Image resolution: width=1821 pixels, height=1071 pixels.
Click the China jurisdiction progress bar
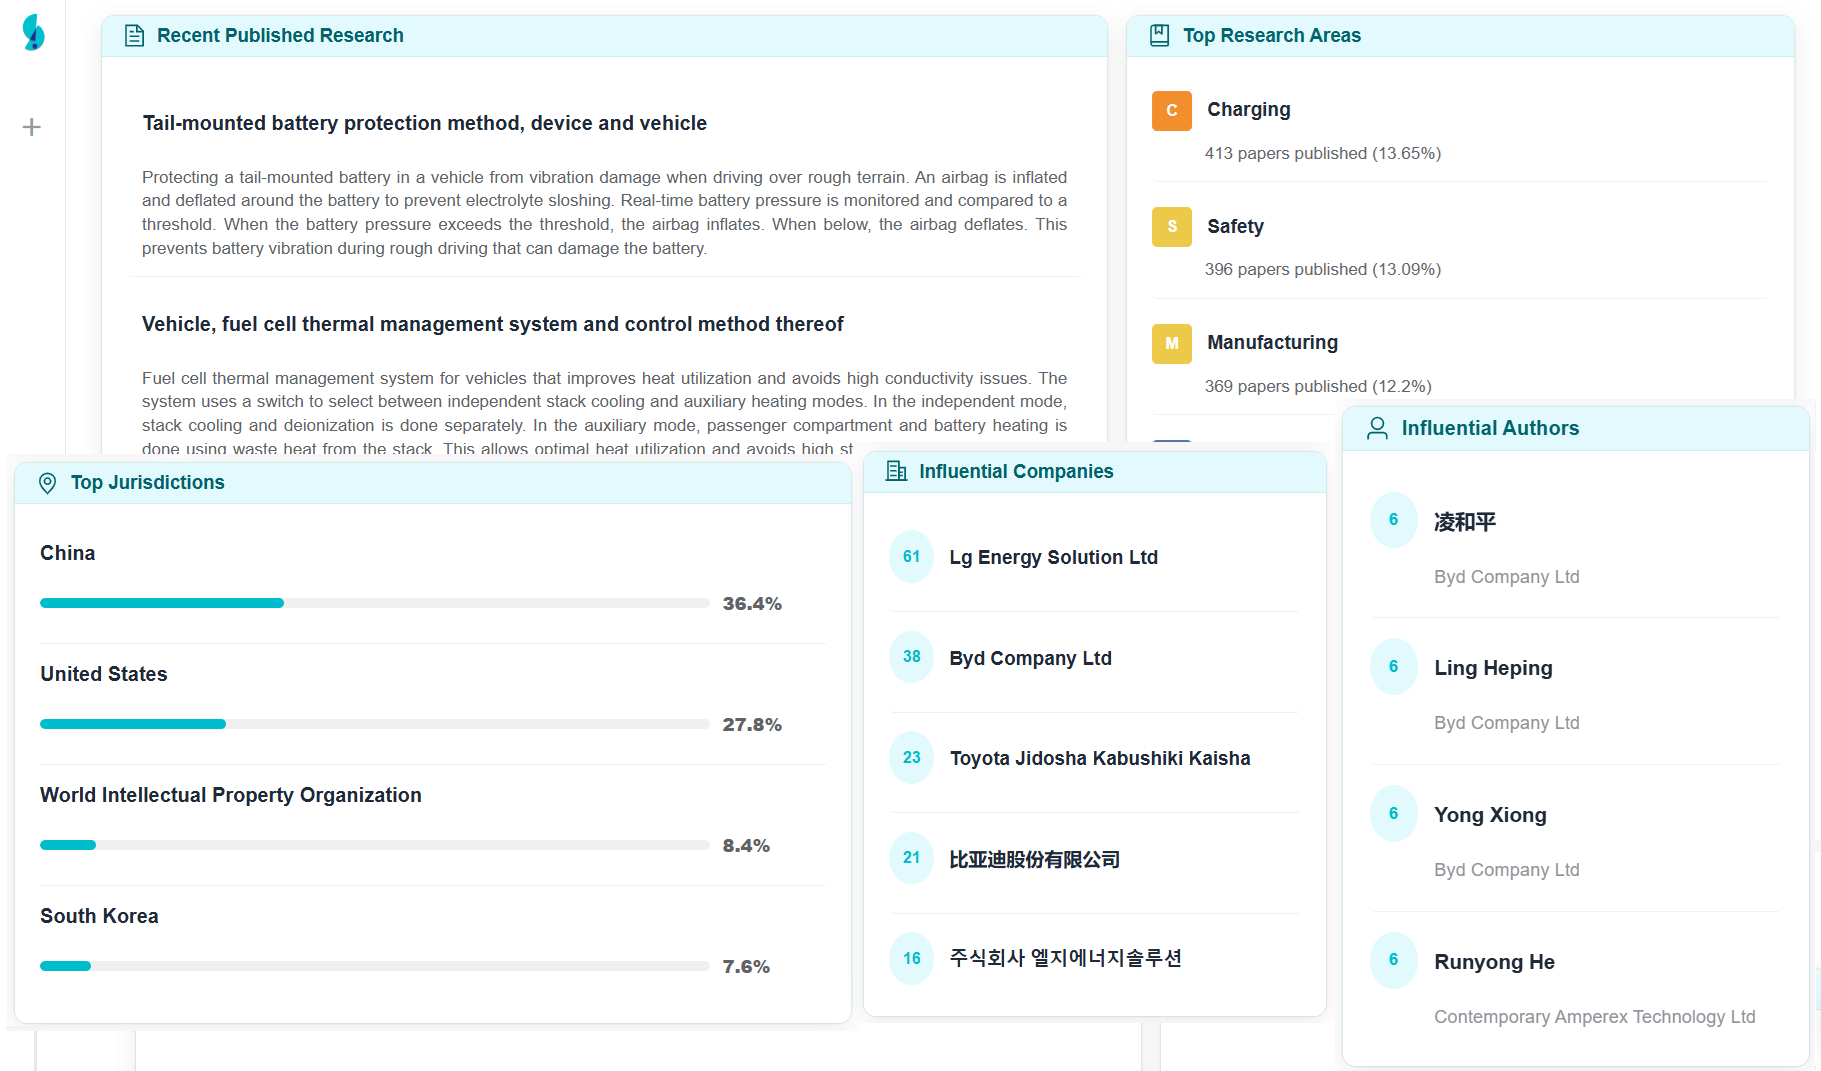tap(374, 603)
